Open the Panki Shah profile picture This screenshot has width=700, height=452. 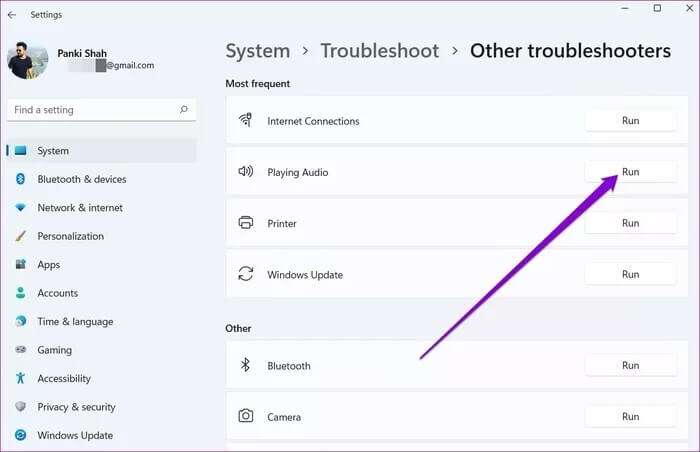pos(28,60)
